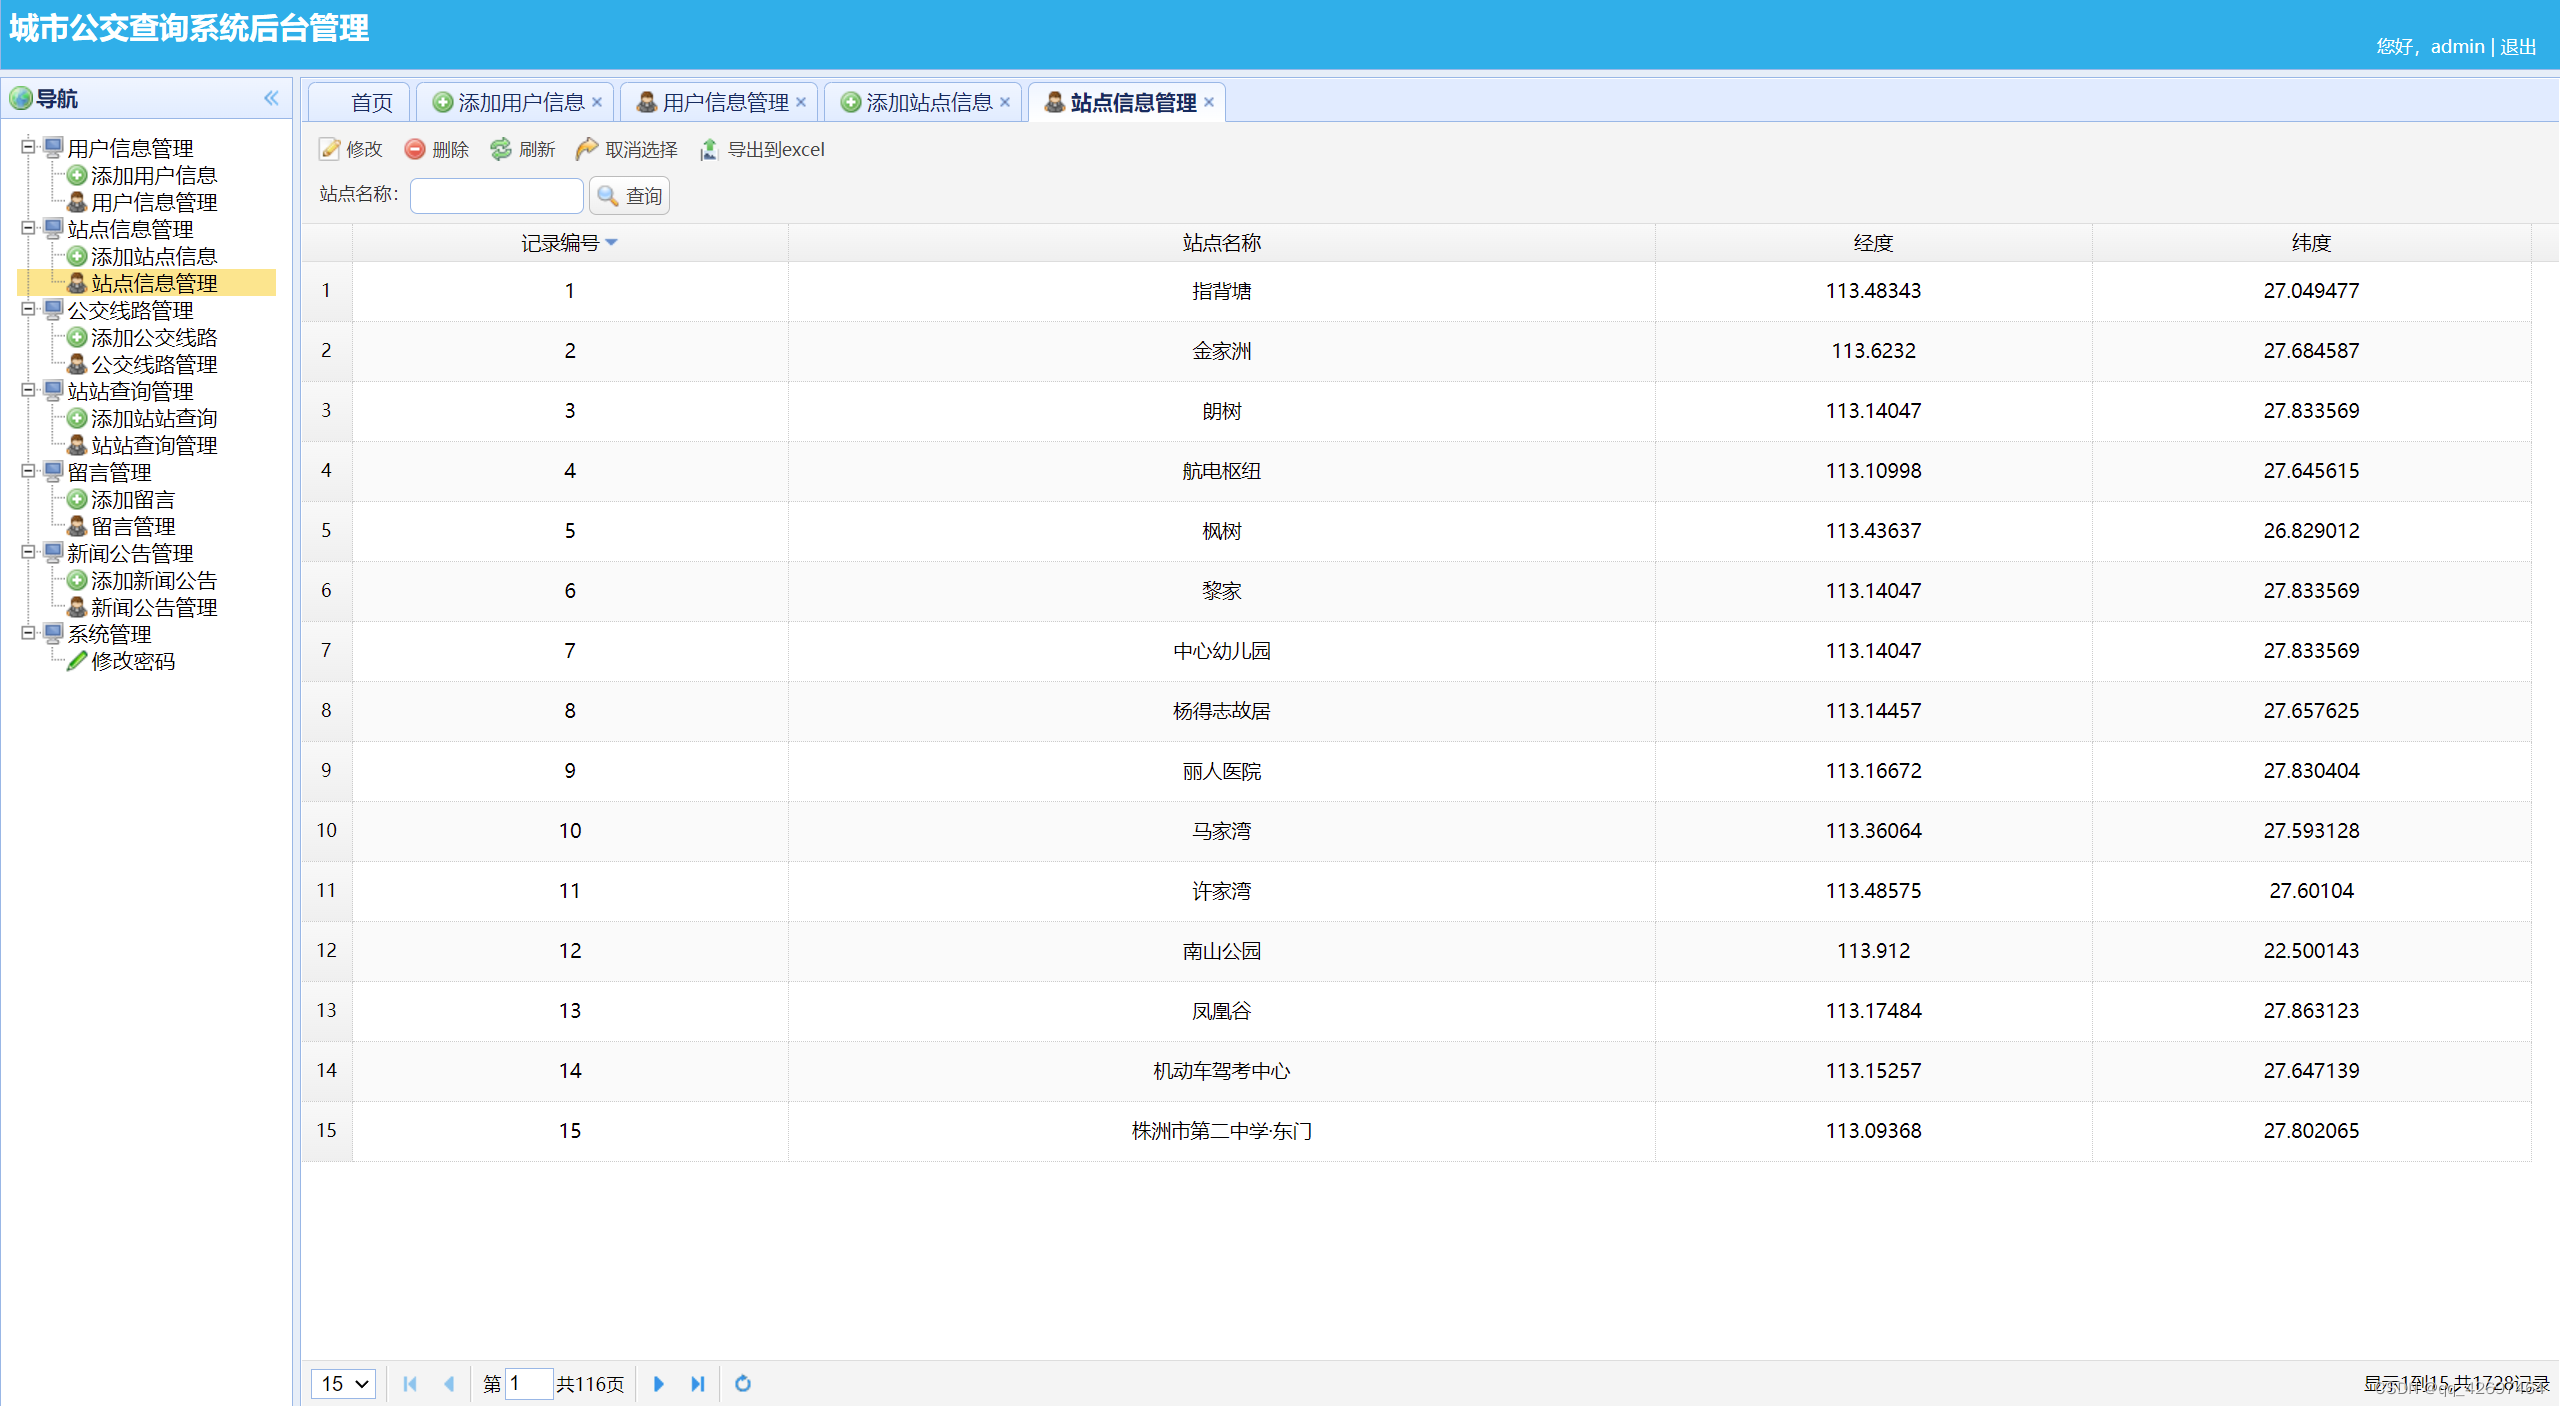Click the 刷新 refresh toolbar button

[523, 149]
